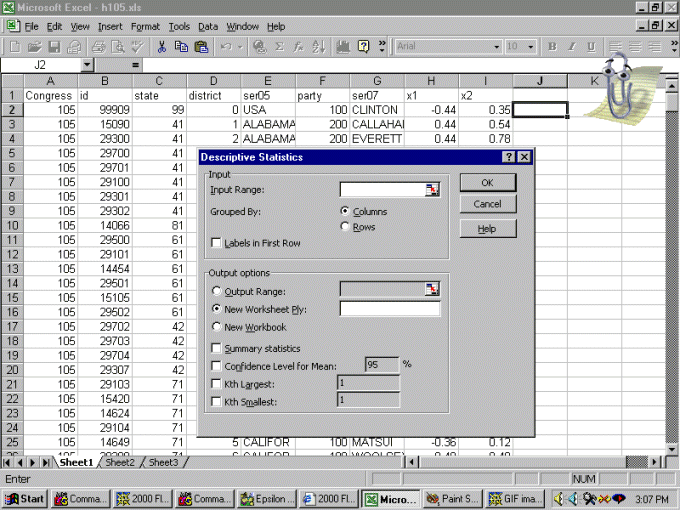The image size is (680, 510).
Task: Click the Paste clipboard icon
Action: coord(200,46)
